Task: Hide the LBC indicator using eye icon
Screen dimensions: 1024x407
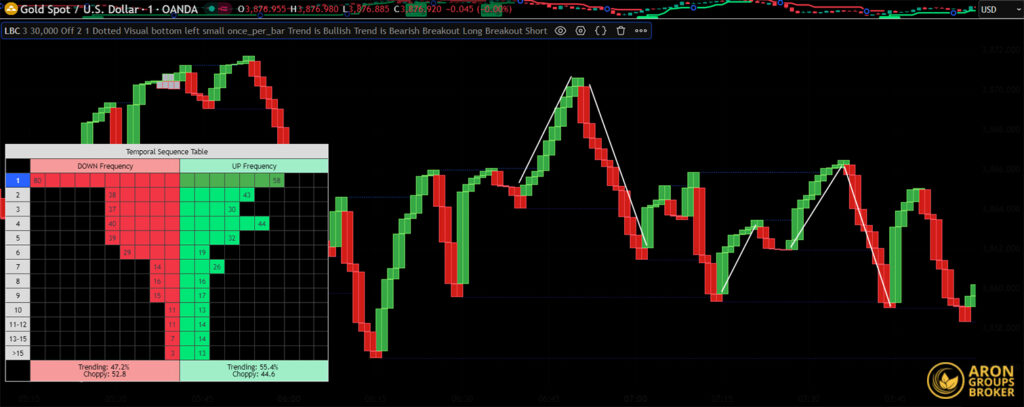Action: tap(560, 30)
